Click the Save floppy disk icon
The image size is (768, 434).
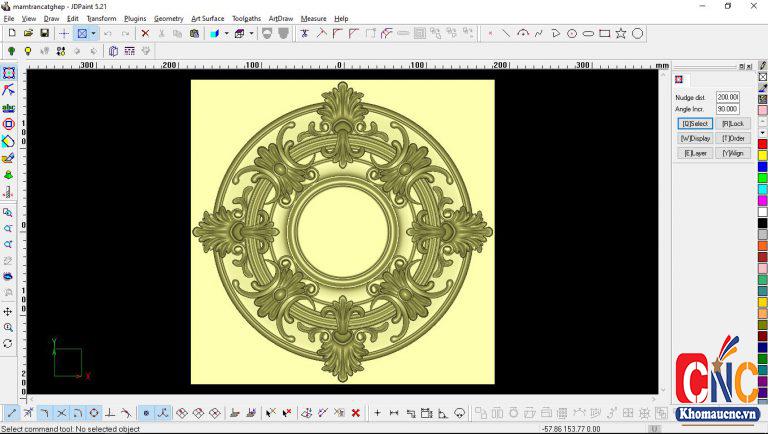[44, 33]
